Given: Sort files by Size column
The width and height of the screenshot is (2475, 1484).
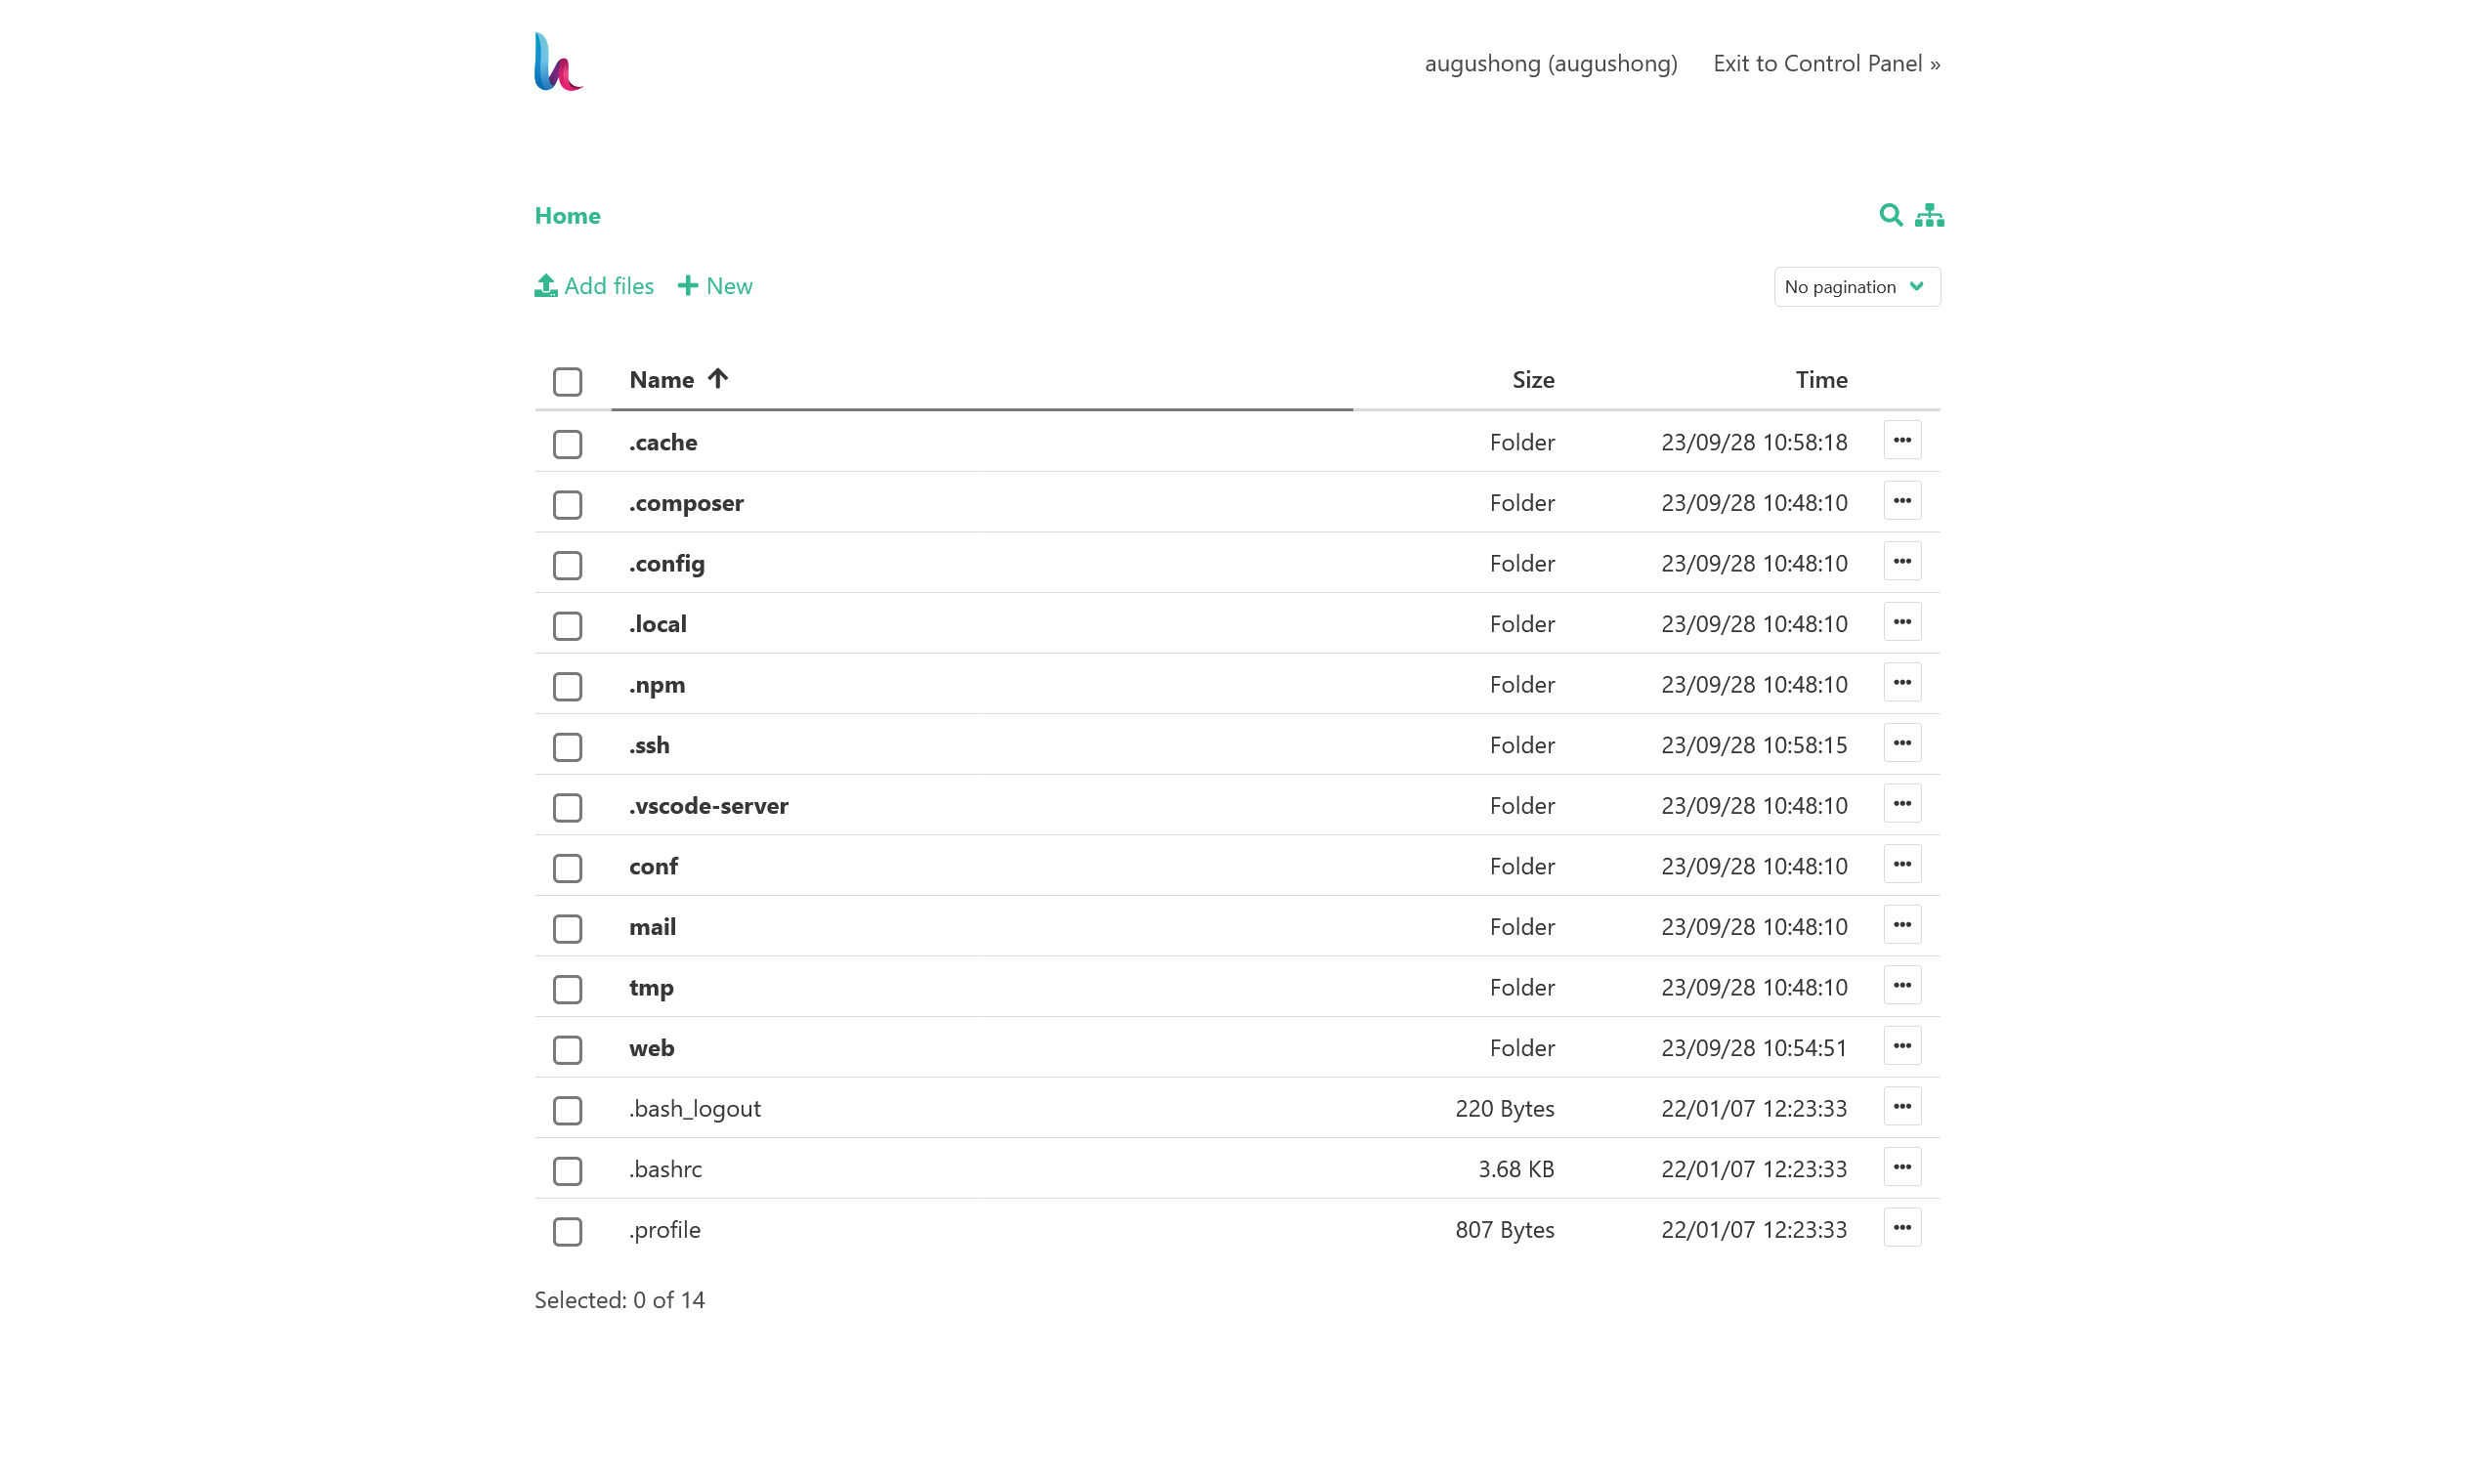Looking at the screenshot, I should [1532, 380].
